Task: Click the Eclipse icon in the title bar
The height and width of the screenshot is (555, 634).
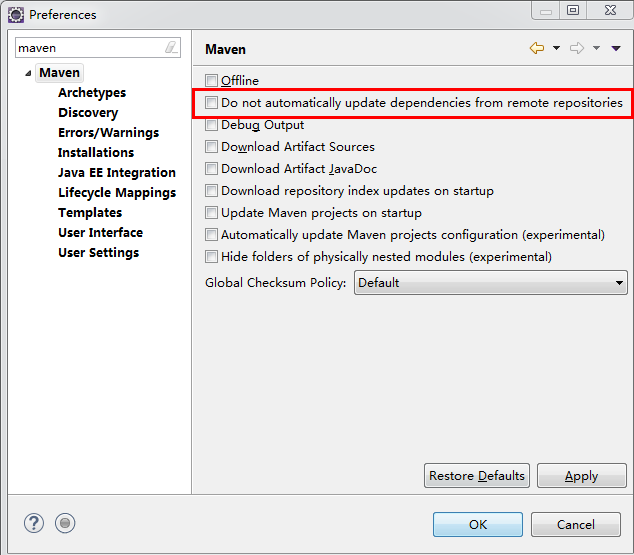Action: tap(16, 15)
